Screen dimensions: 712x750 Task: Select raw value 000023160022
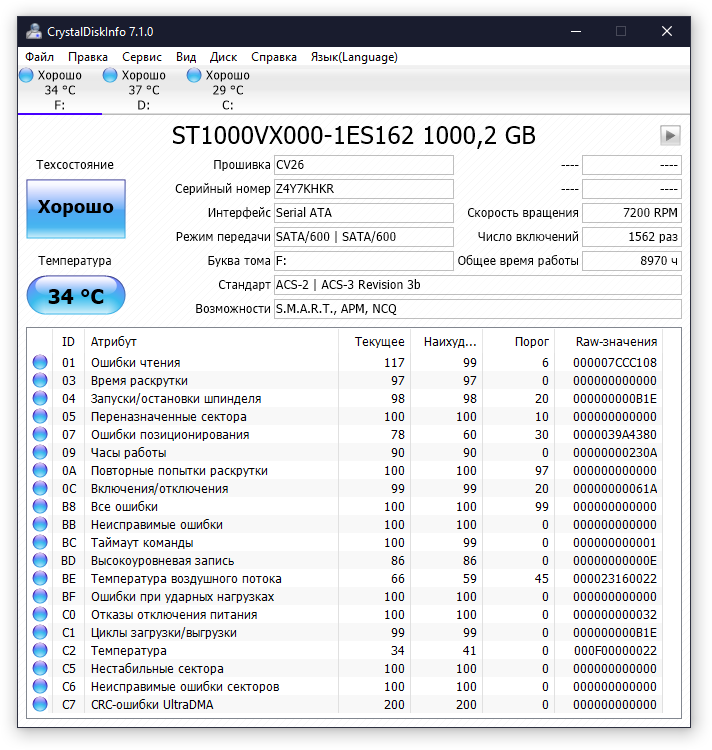615,578
